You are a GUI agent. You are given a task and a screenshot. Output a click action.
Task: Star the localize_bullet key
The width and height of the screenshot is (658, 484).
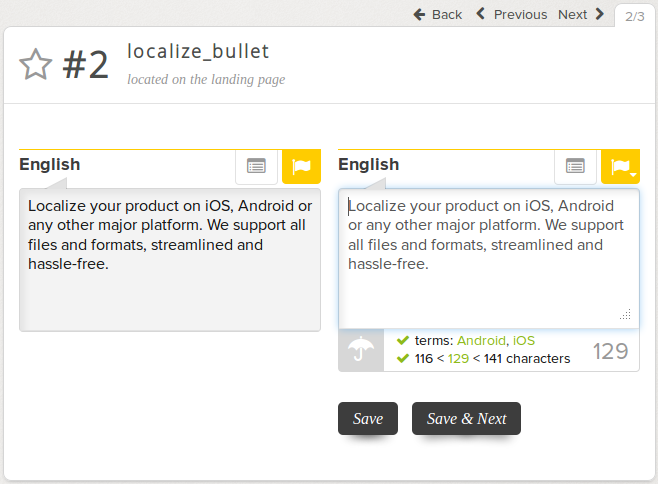[36, 64]
